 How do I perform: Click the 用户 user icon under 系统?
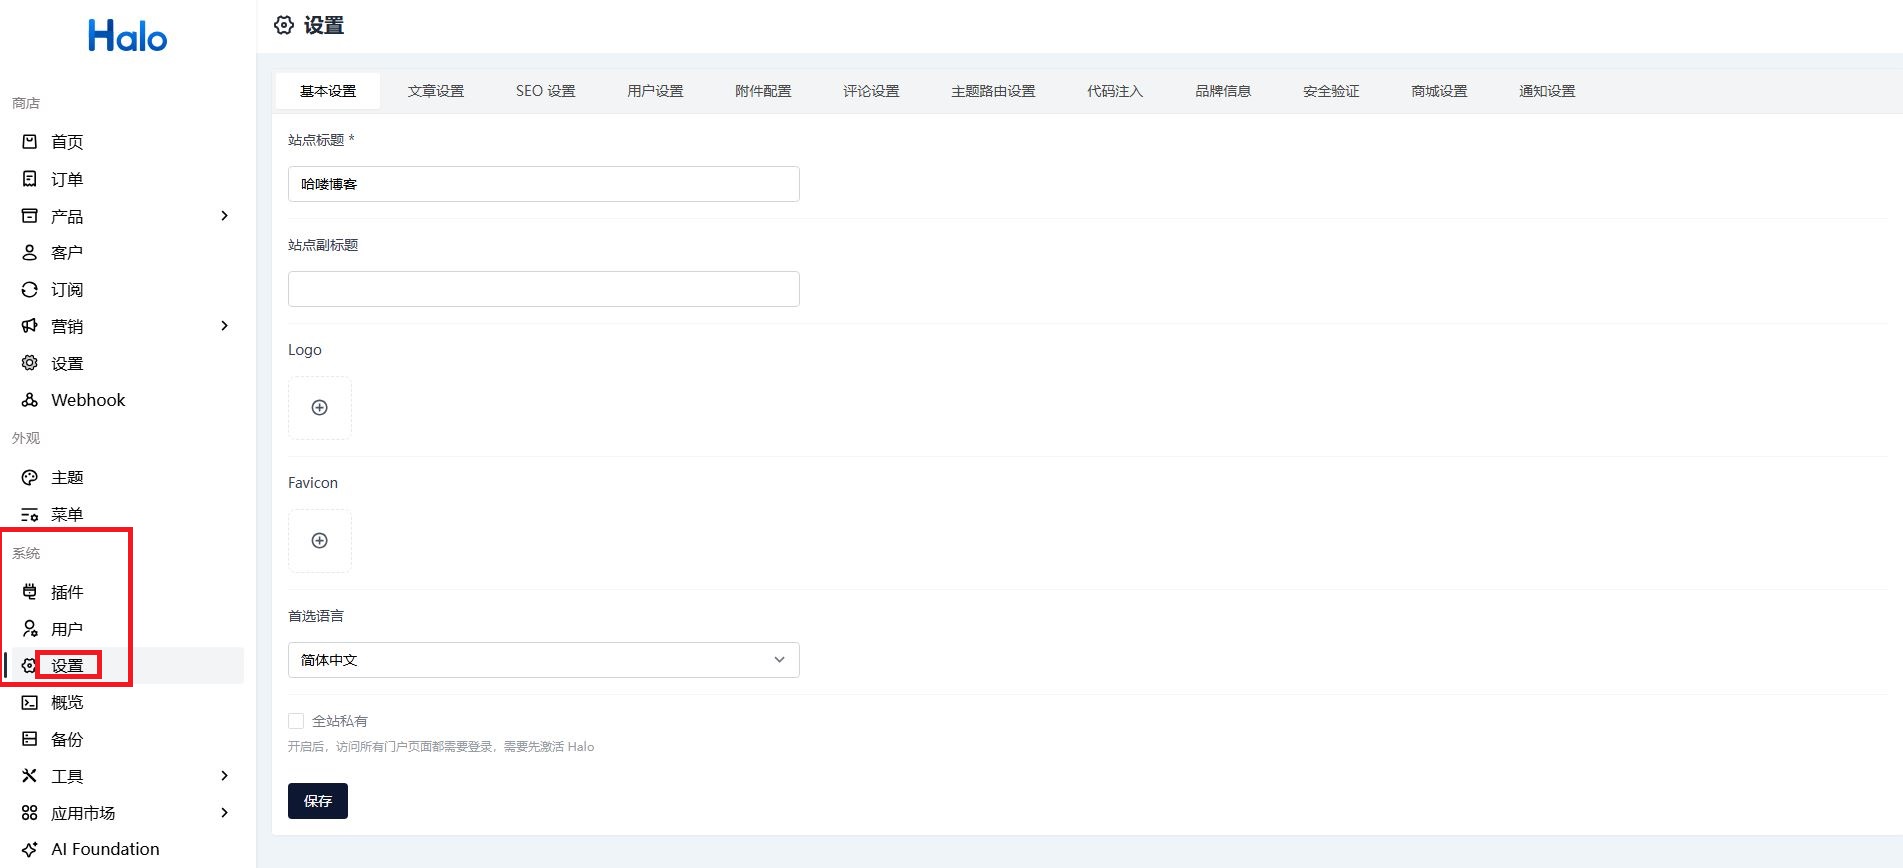(x=30, y=629)
